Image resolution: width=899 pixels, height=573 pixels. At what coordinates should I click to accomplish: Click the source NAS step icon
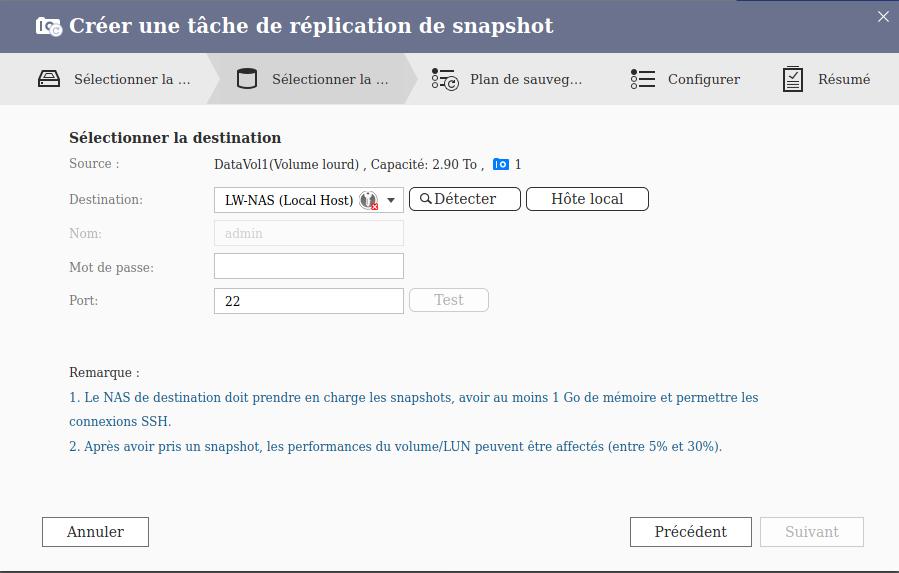point(49,79)
